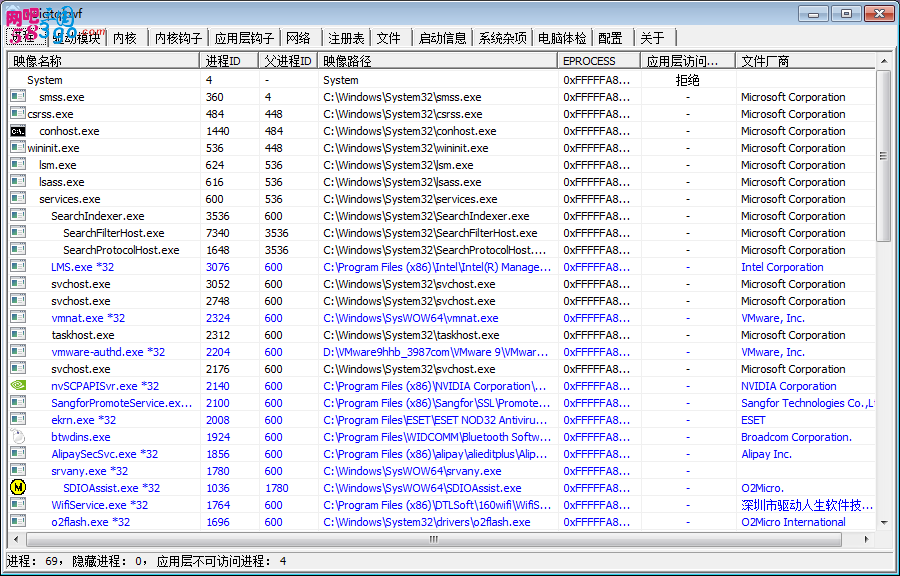Image resolution: width=900 pixels, height=576 pixels.
Task: Select the btwdins.exe process name
Action: point(81,437)
